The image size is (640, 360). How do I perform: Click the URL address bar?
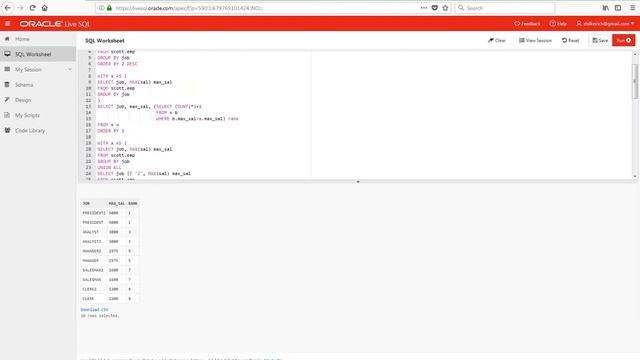pos(261,8)
